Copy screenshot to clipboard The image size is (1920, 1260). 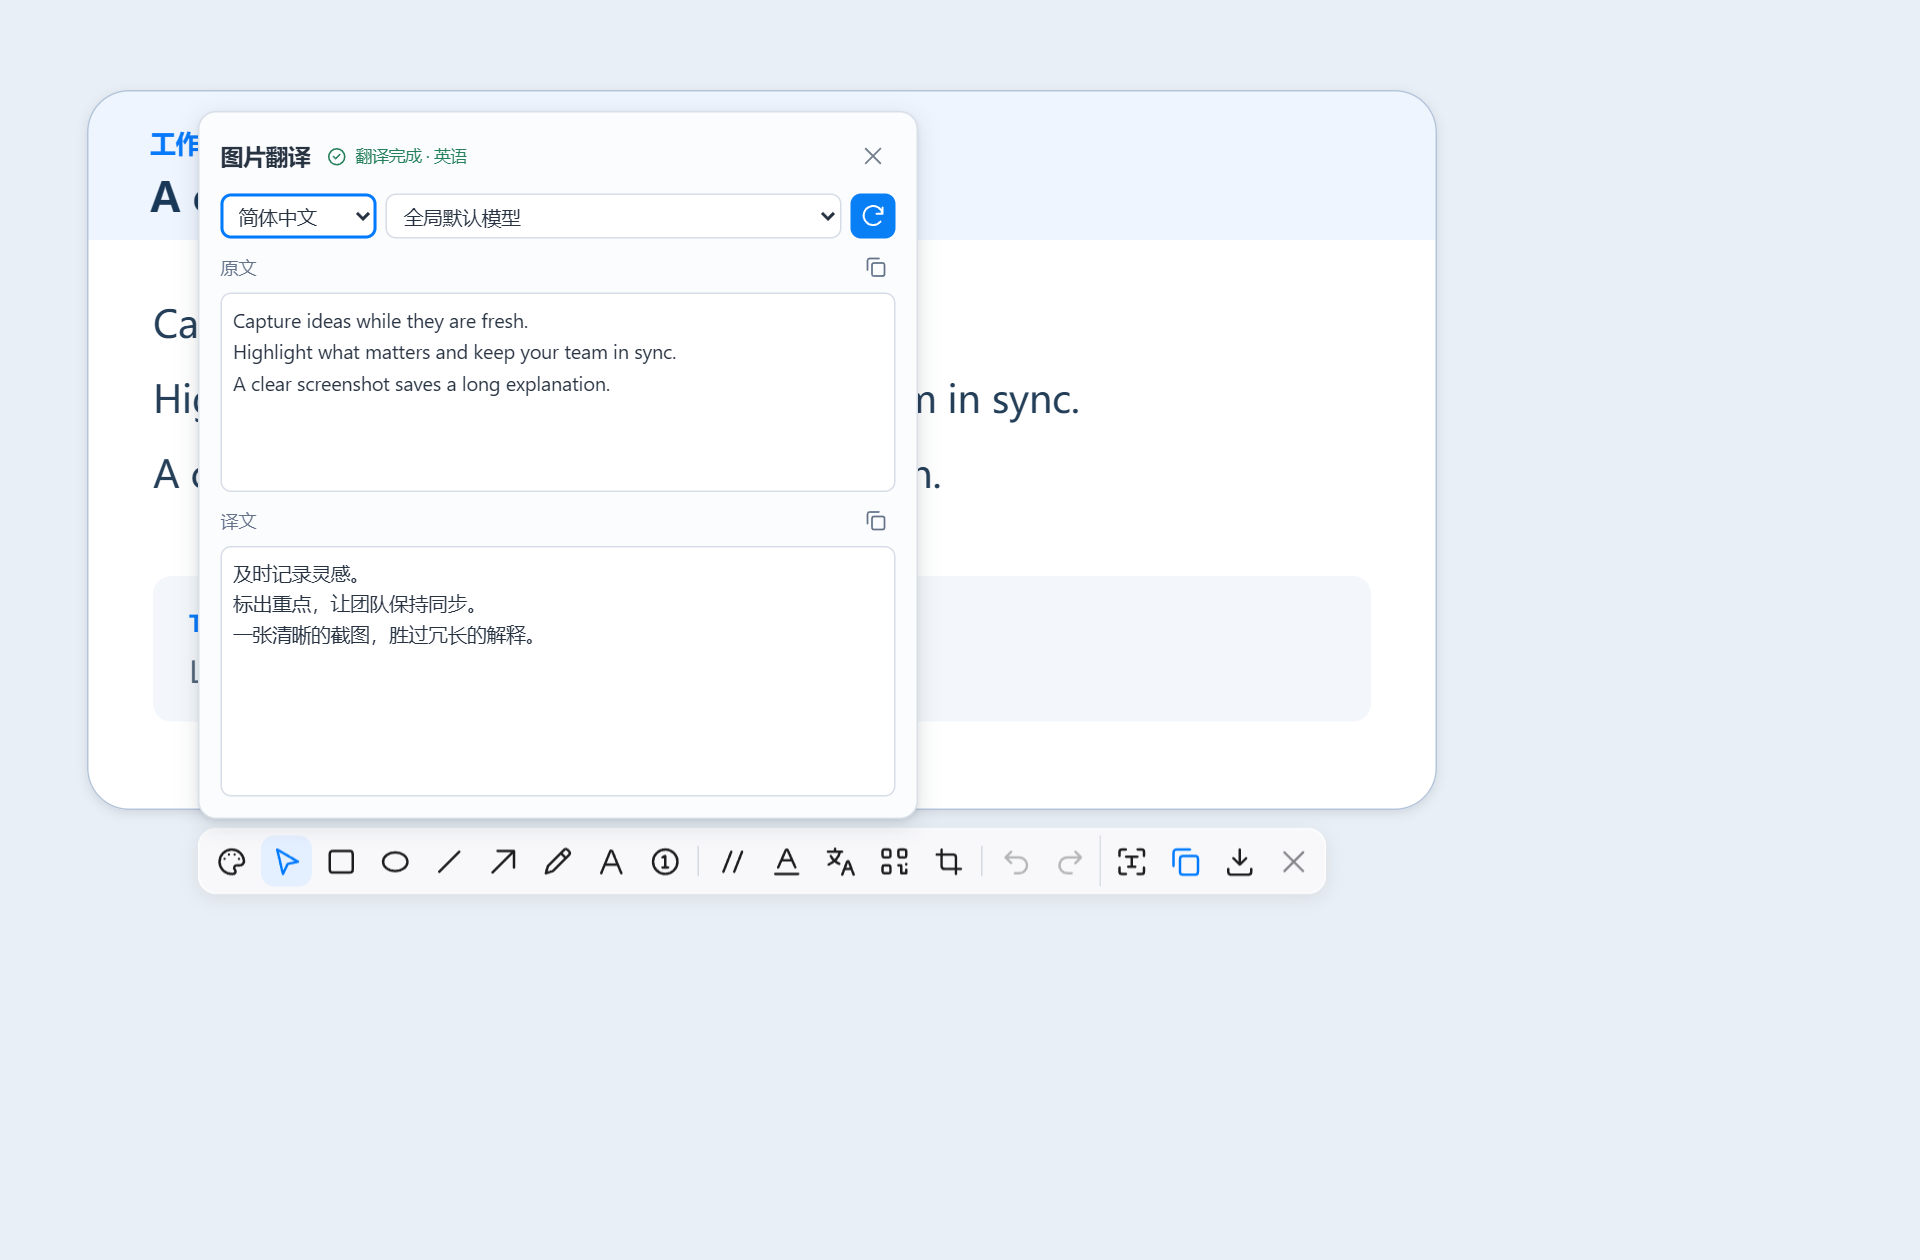point(1186,862)
